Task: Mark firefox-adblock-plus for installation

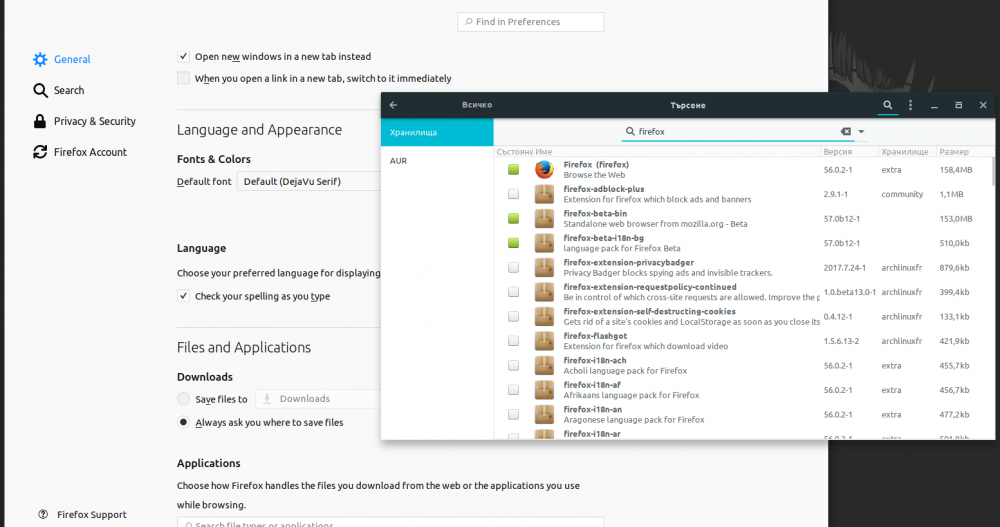Action: click(x=513, y=194)
